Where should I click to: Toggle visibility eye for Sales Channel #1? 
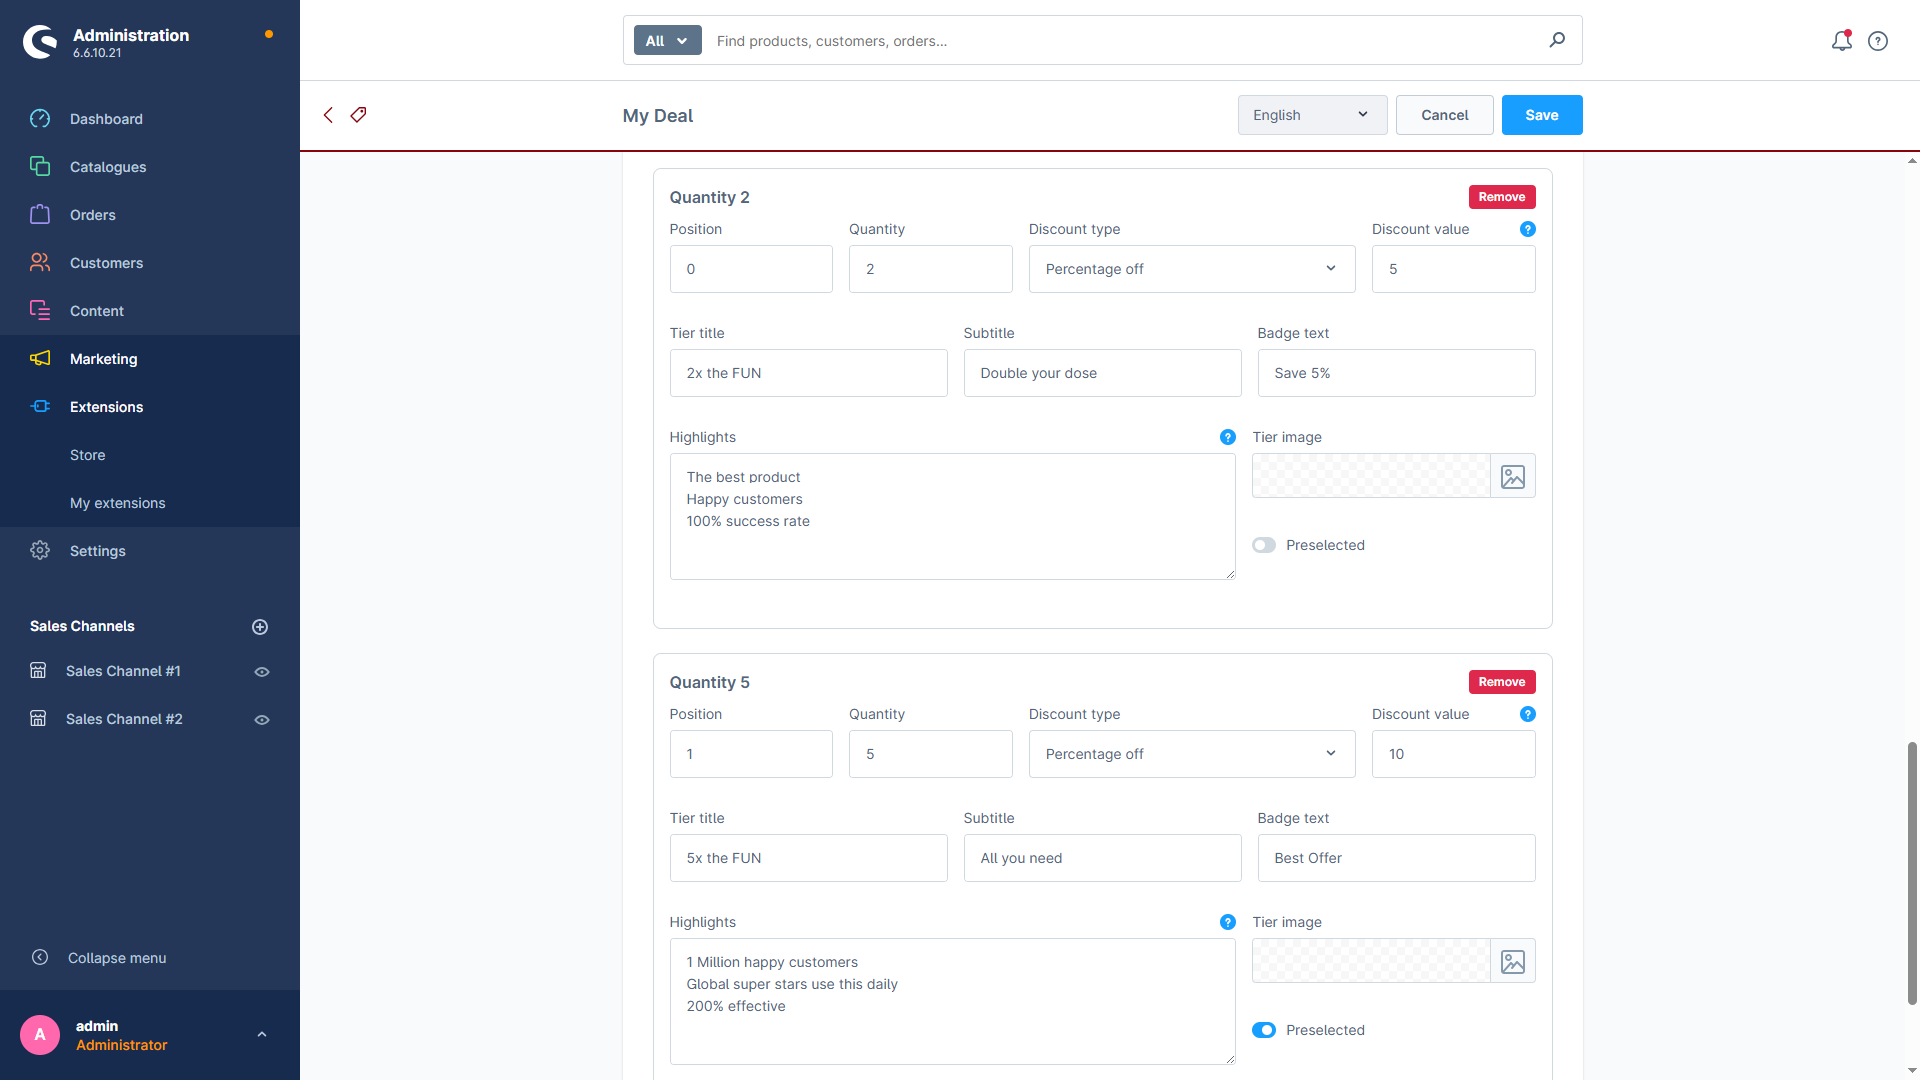[x=262, y=672]
